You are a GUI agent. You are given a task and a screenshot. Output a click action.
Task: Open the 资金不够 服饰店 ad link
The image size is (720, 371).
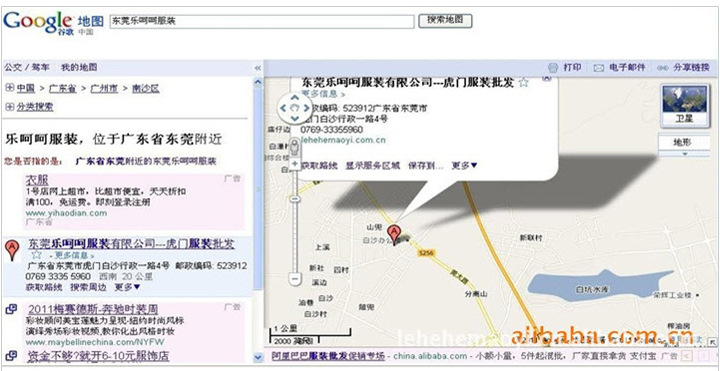[98, 355]
